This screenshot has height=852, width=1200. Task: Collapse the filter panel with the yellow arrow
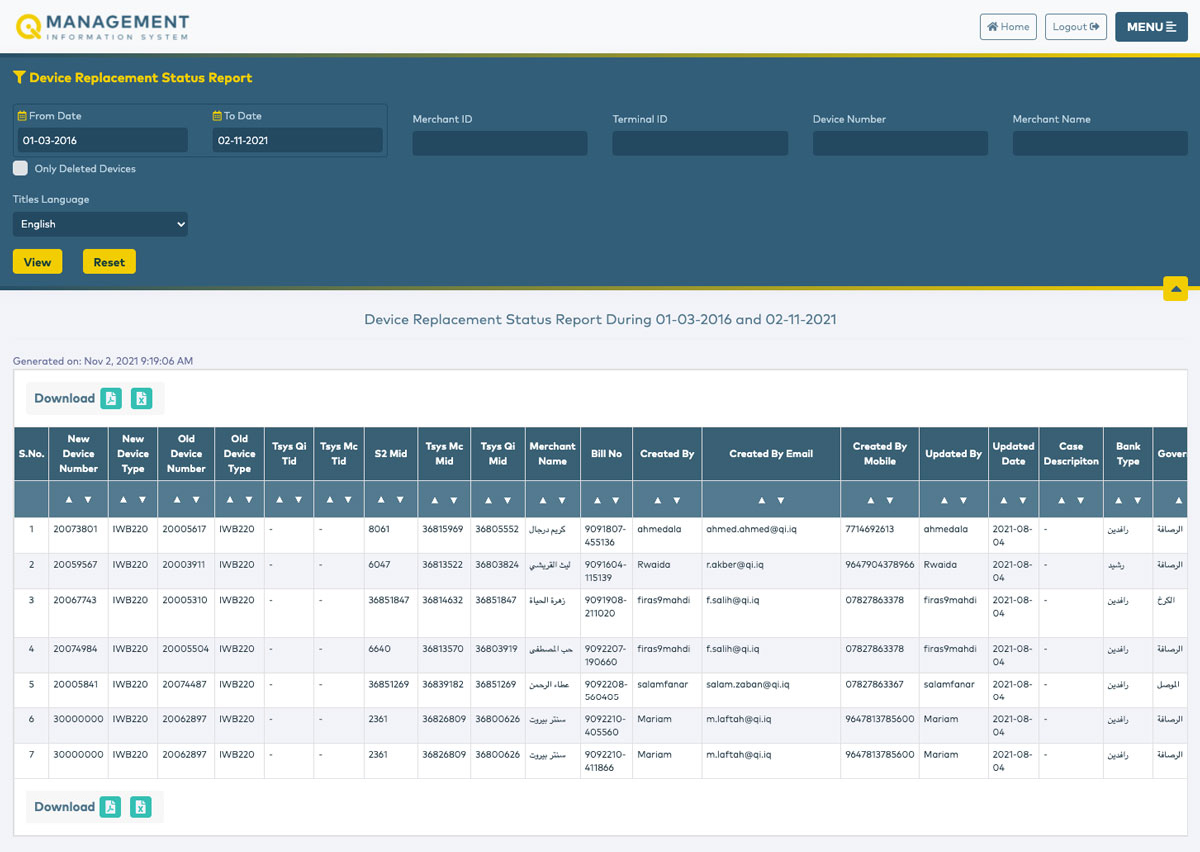(x=1176, y=288)
